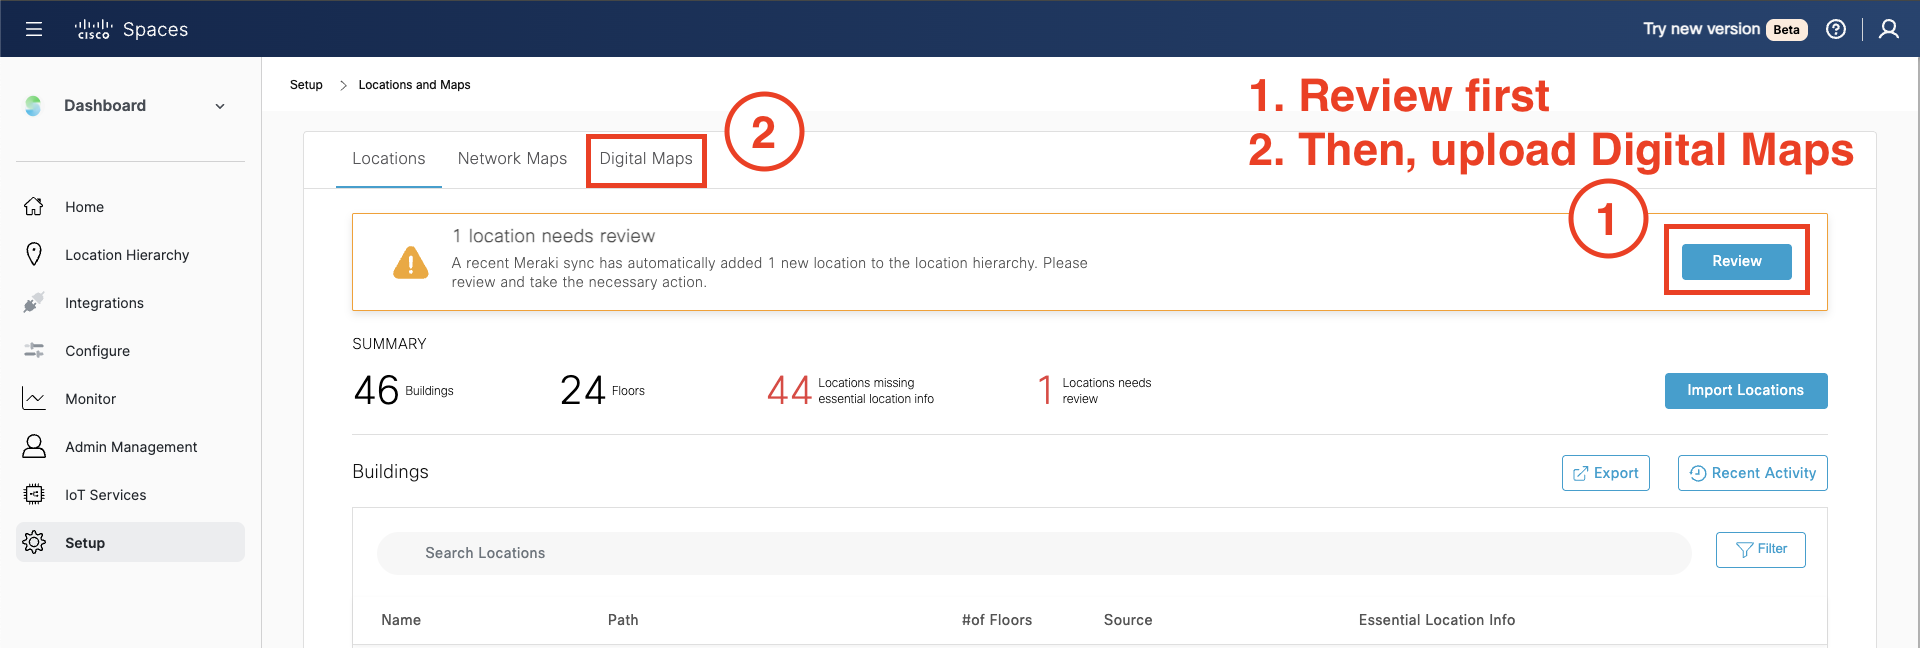Screen dimensions: 1920x648
Task: View Recent Activity
Action: pos(1752,473)
